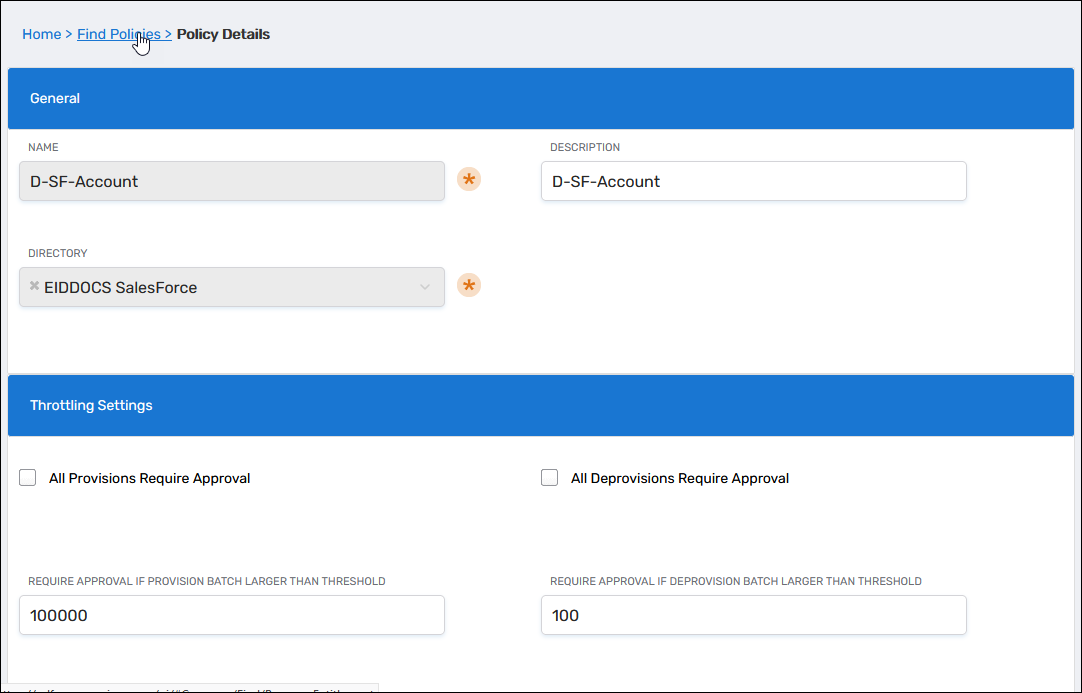Click the provision batch threshold field 100000
Viewport: 1082px width, 693px height.
tap(231, 616)
